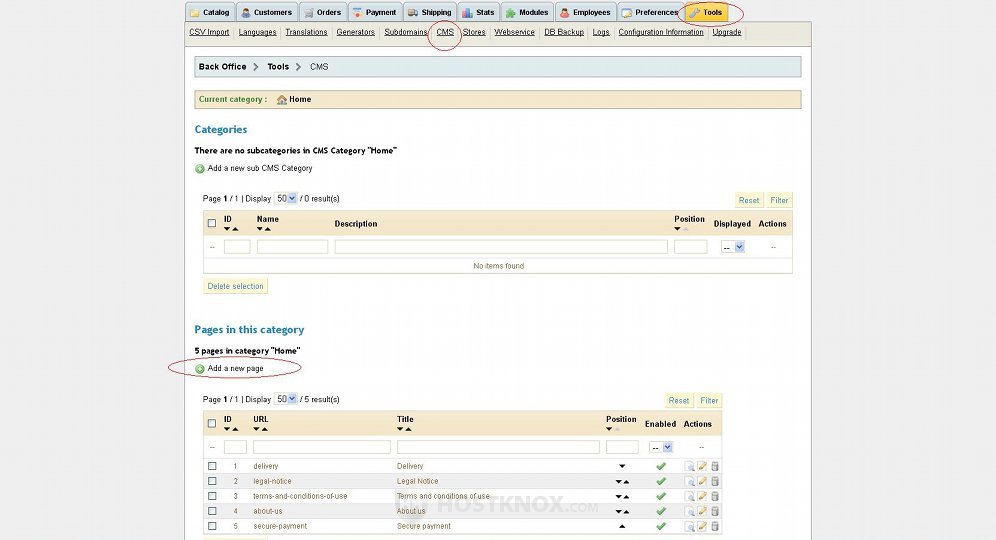Open the Catalog tab

[x=210, y=12]
